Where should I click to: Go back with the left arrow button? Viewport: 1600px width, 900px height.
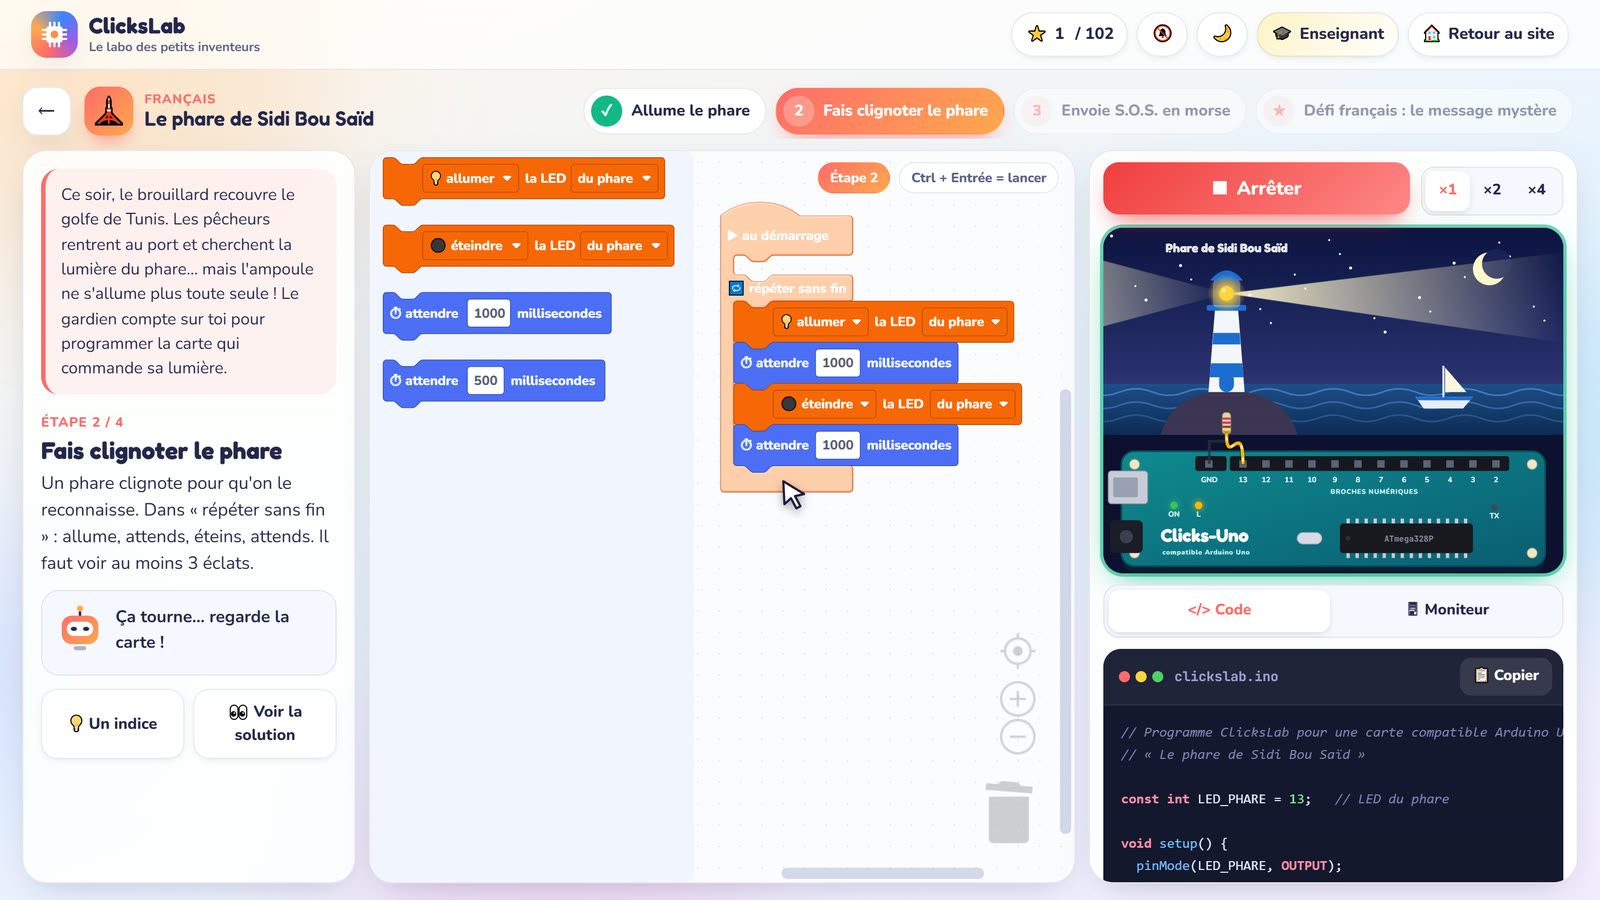(47, 111)
